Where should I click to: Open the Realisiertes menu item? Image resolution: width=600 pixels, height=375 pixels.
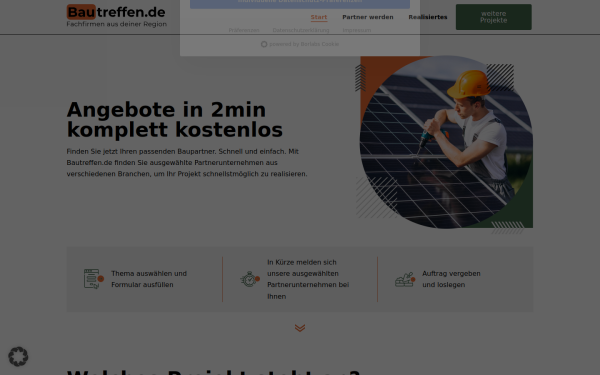(428, 17)
